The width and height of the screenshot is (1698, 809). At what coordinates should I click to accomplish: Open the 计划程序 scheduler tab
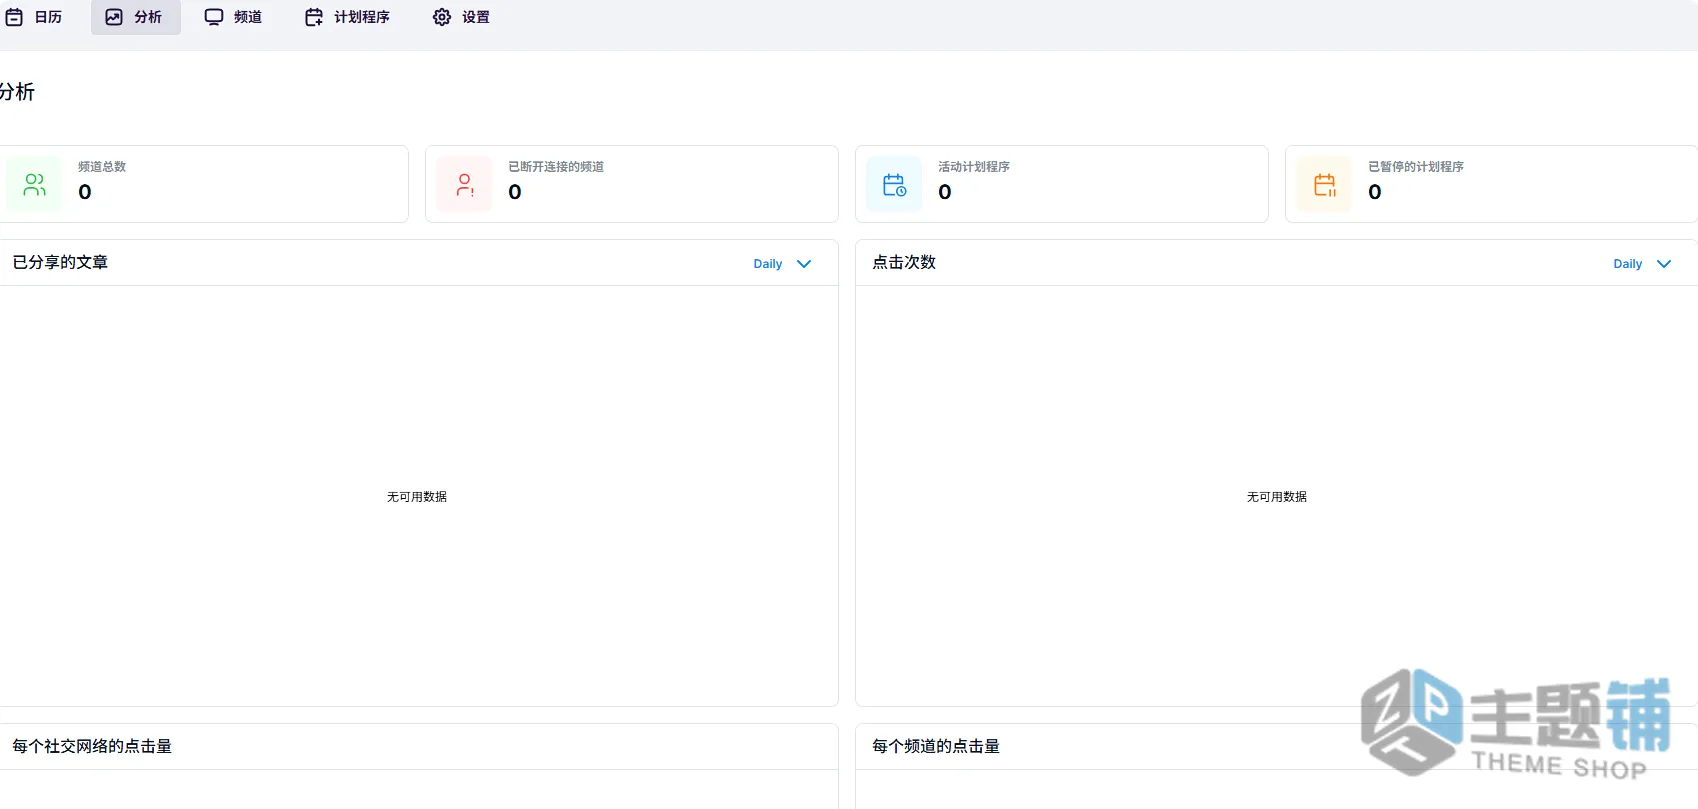[348, 17]
